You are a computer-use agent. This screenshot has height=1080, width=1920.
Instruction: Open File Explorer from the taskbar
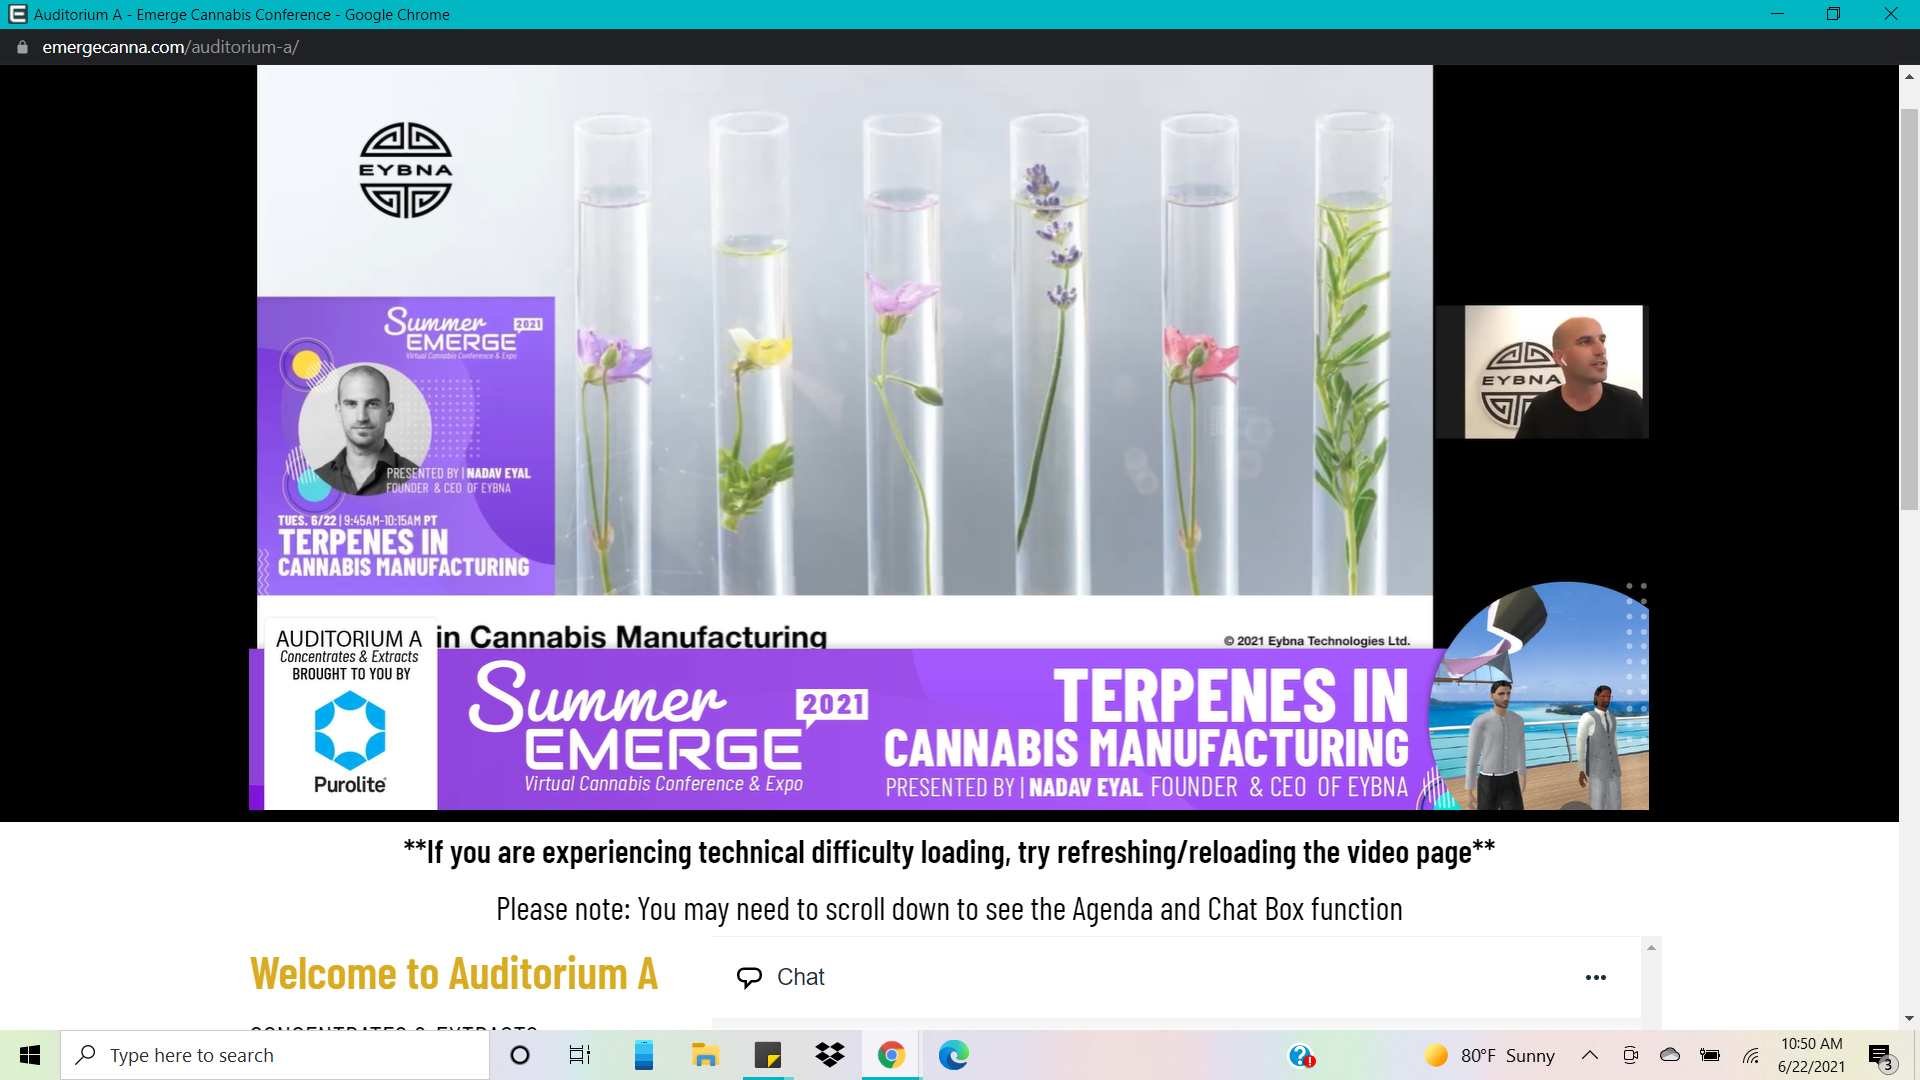tap(705, 1055)
